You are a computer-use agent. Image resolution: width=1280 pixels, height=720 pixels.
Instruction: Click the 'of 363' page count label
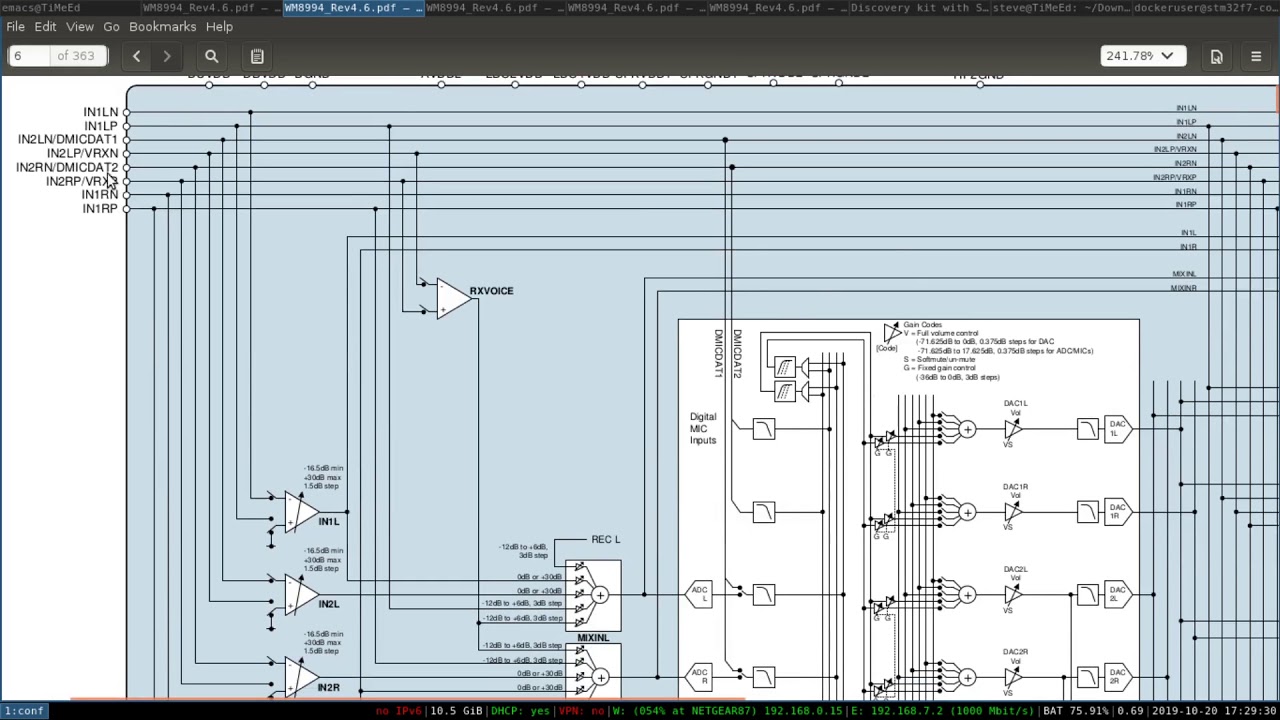point(76,56)
